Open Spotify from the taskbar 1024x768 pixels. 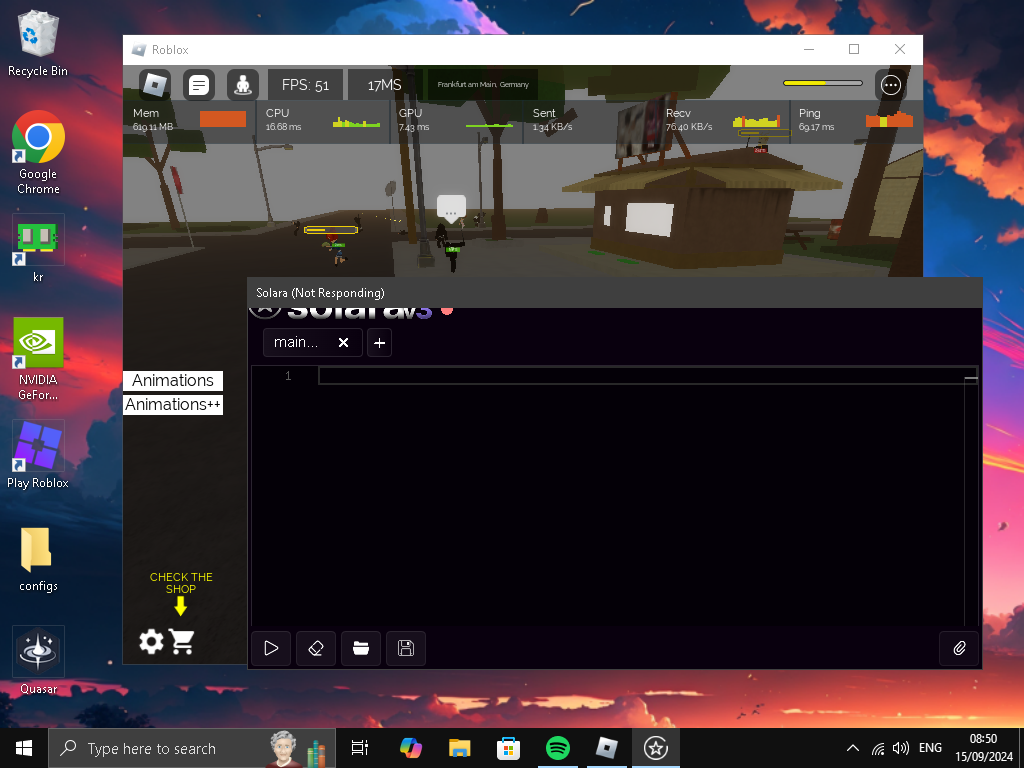point(558,748)
